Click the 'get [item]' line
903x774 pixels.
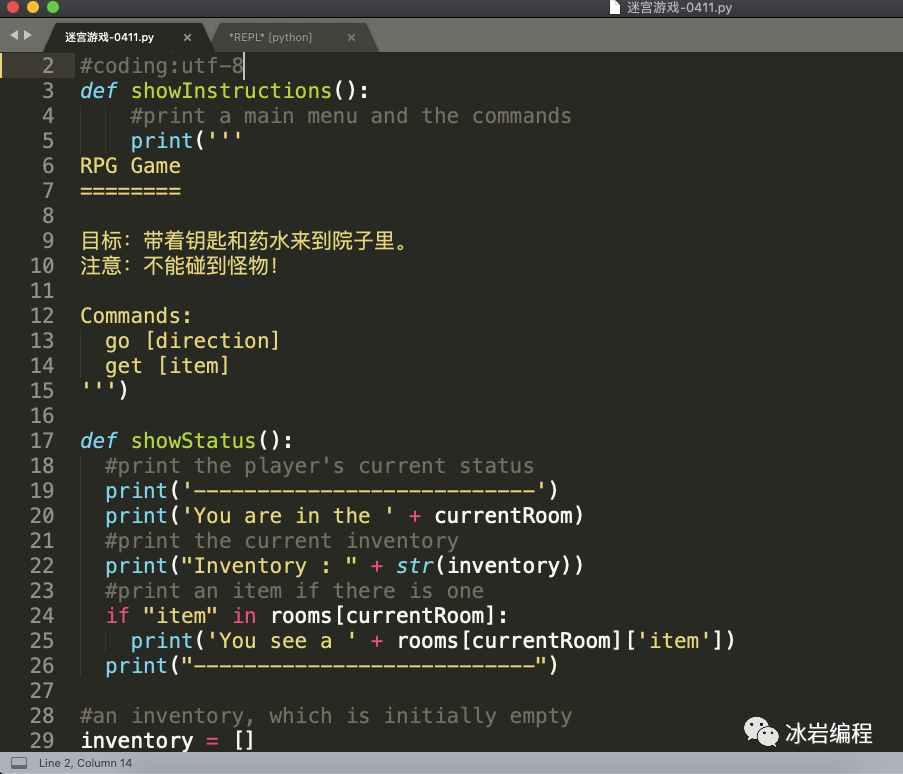click(x=167, y=366)
